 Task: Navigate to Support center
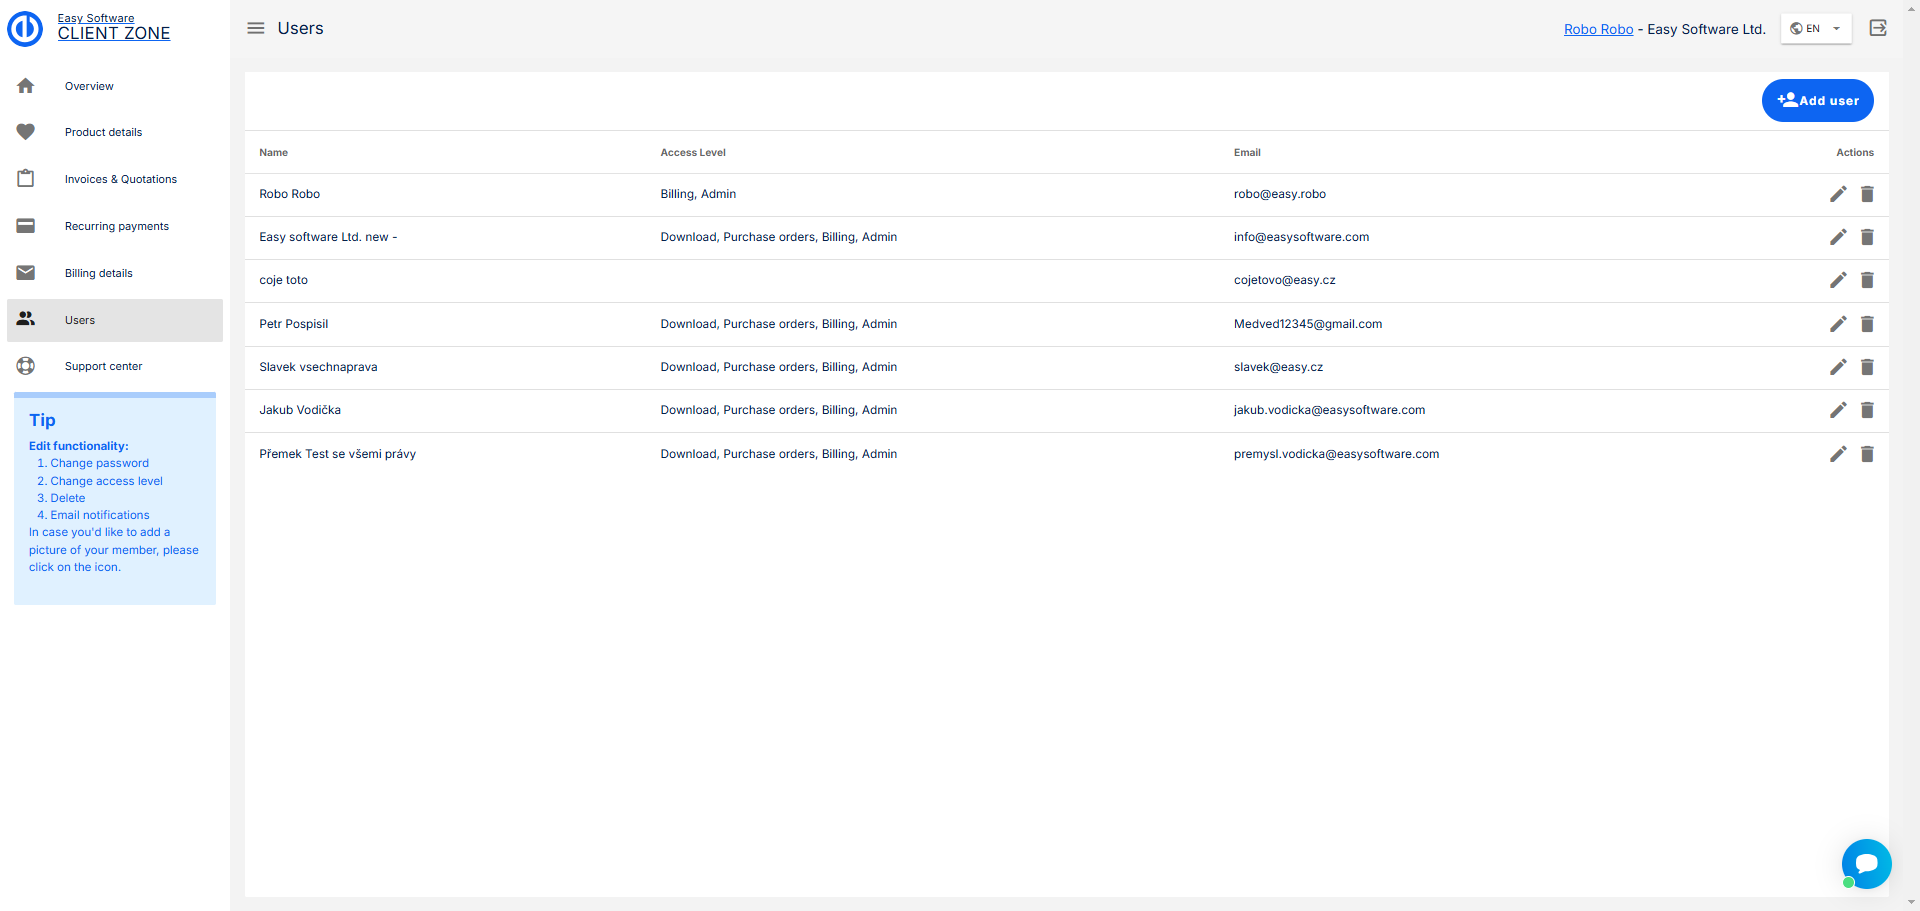coord(103,366)
